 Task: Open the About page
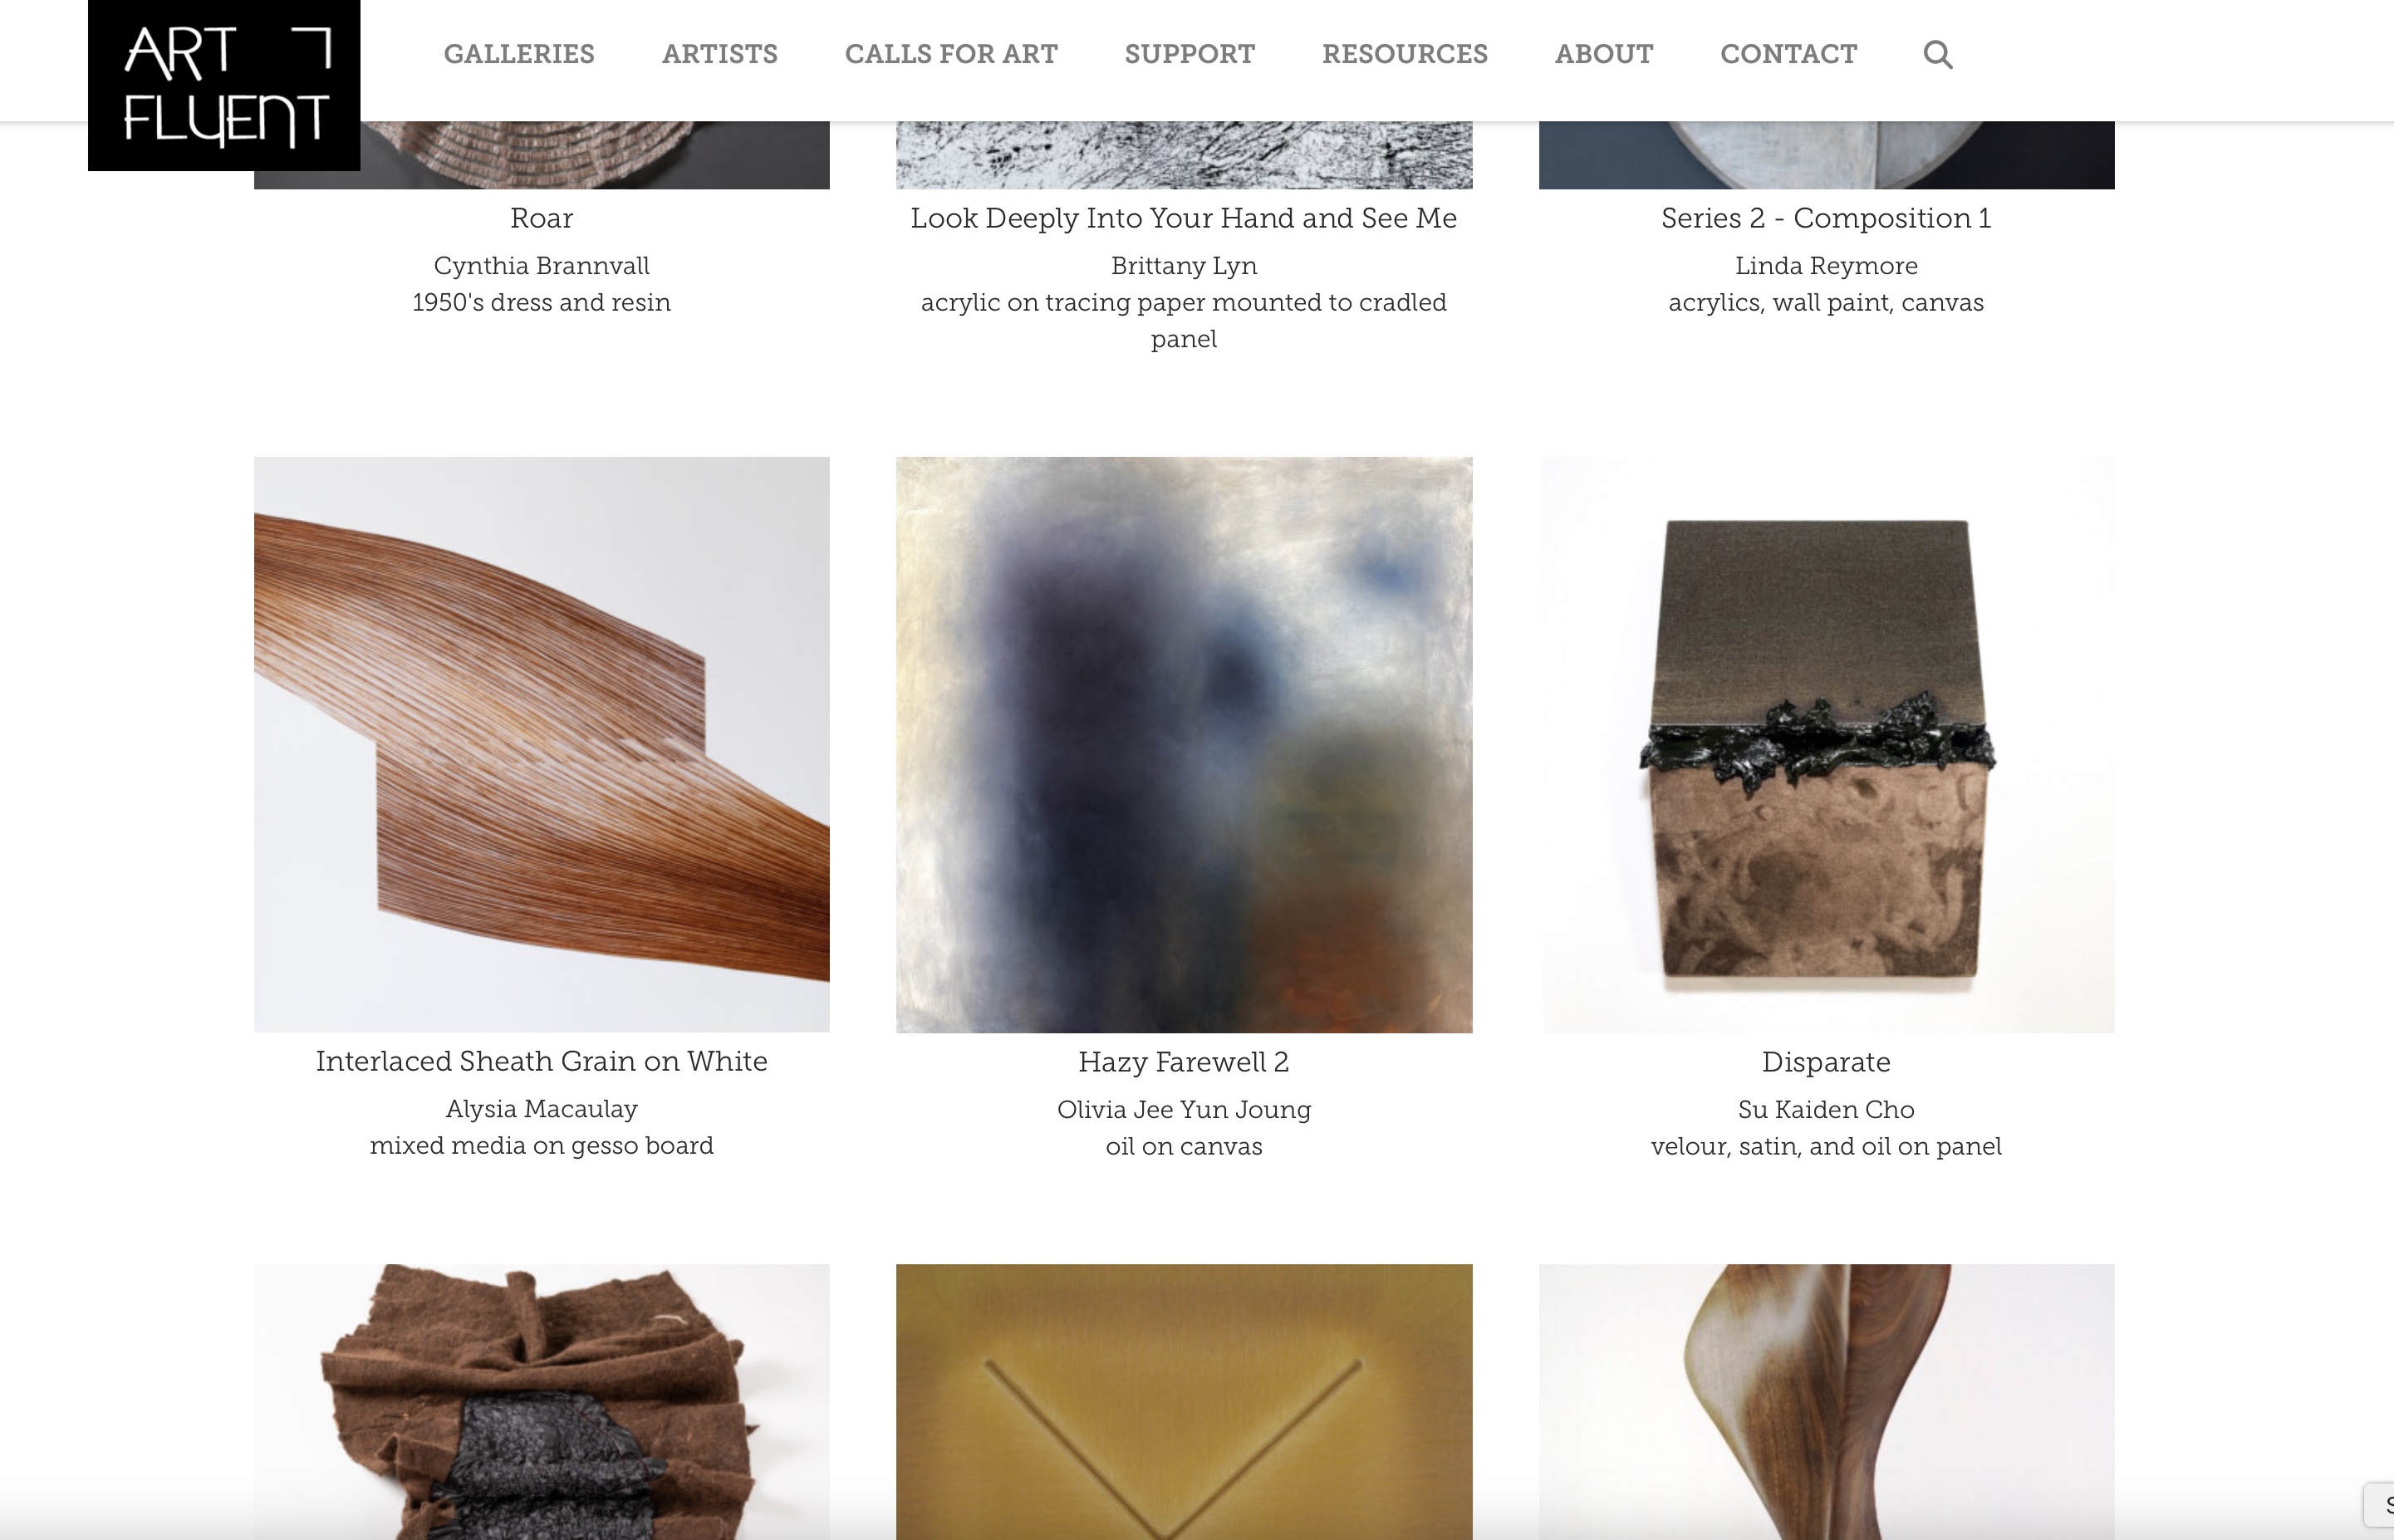coord(1604,54)
